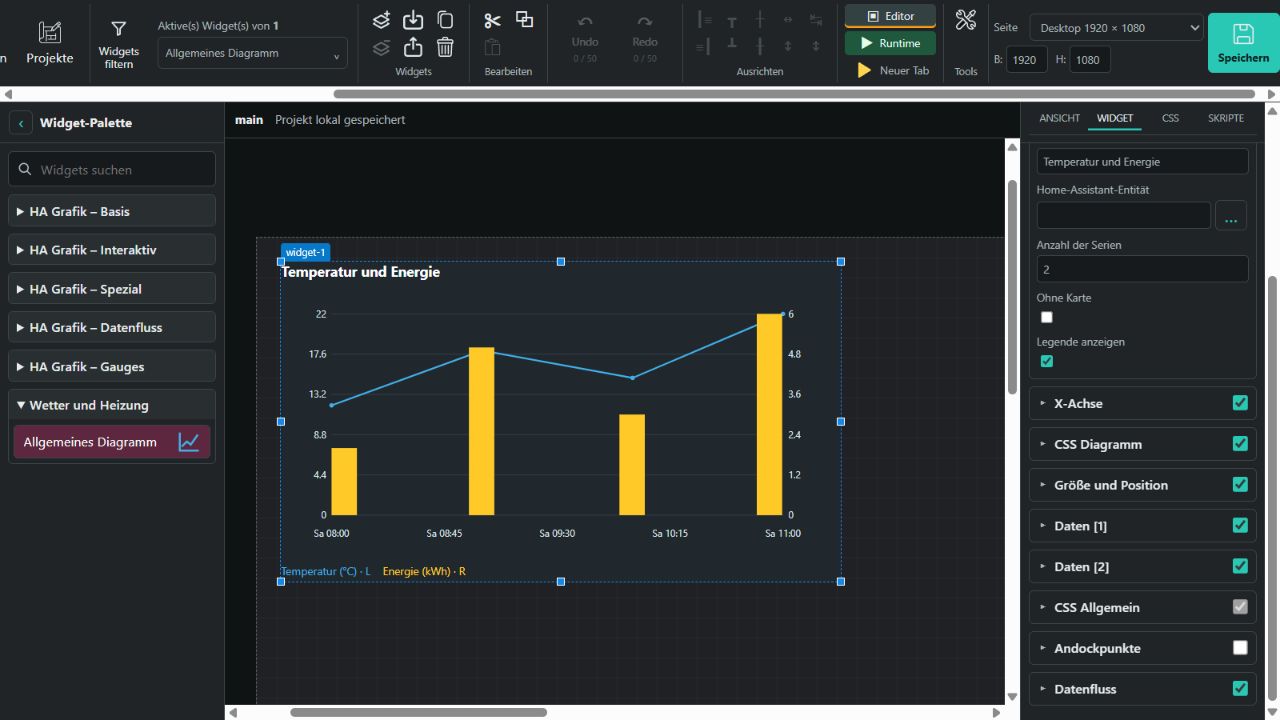The width and height of the screenshot is (1280, 720).
Task: Click the align right icon in Ausrichten
Action: tap(704, 46)
